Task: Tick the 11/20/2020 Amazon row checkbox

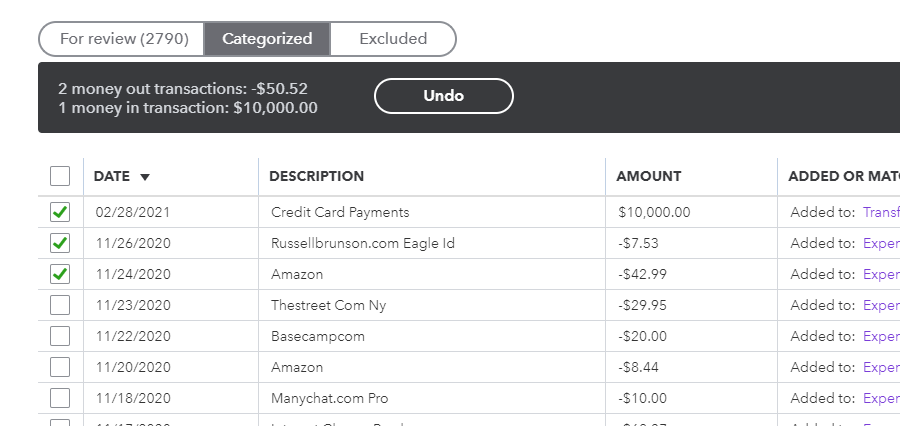Action: click(60, 367)
